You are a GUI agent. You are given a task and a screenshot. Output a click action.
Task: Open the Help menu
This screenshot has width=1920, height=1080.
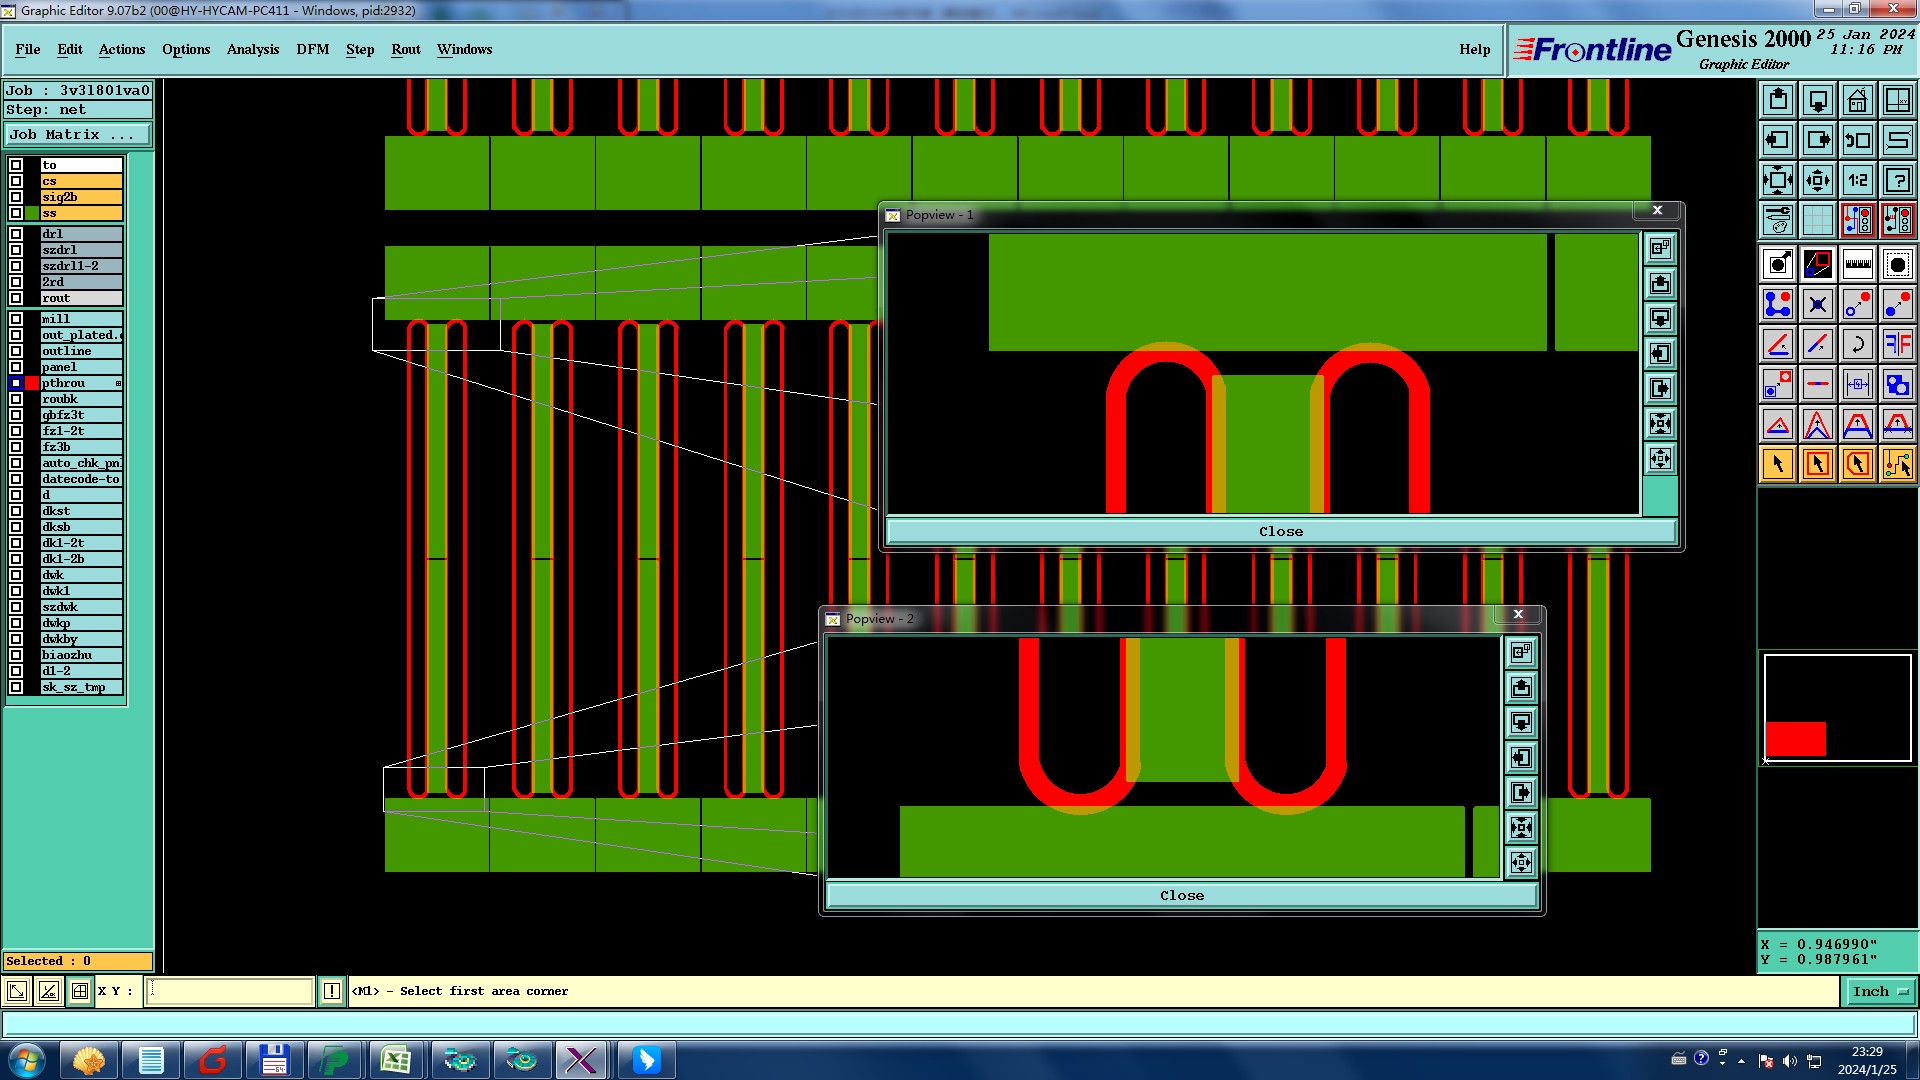1474,49
